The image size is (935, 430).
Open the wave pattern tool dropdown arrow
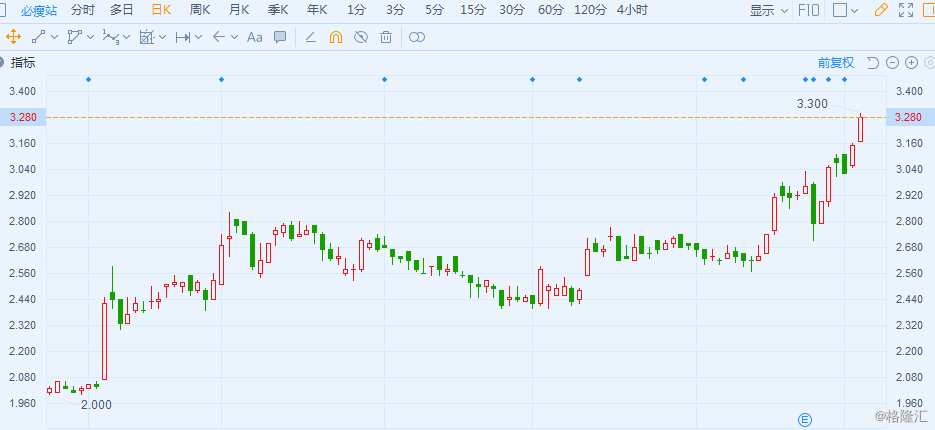click(126, 38)
